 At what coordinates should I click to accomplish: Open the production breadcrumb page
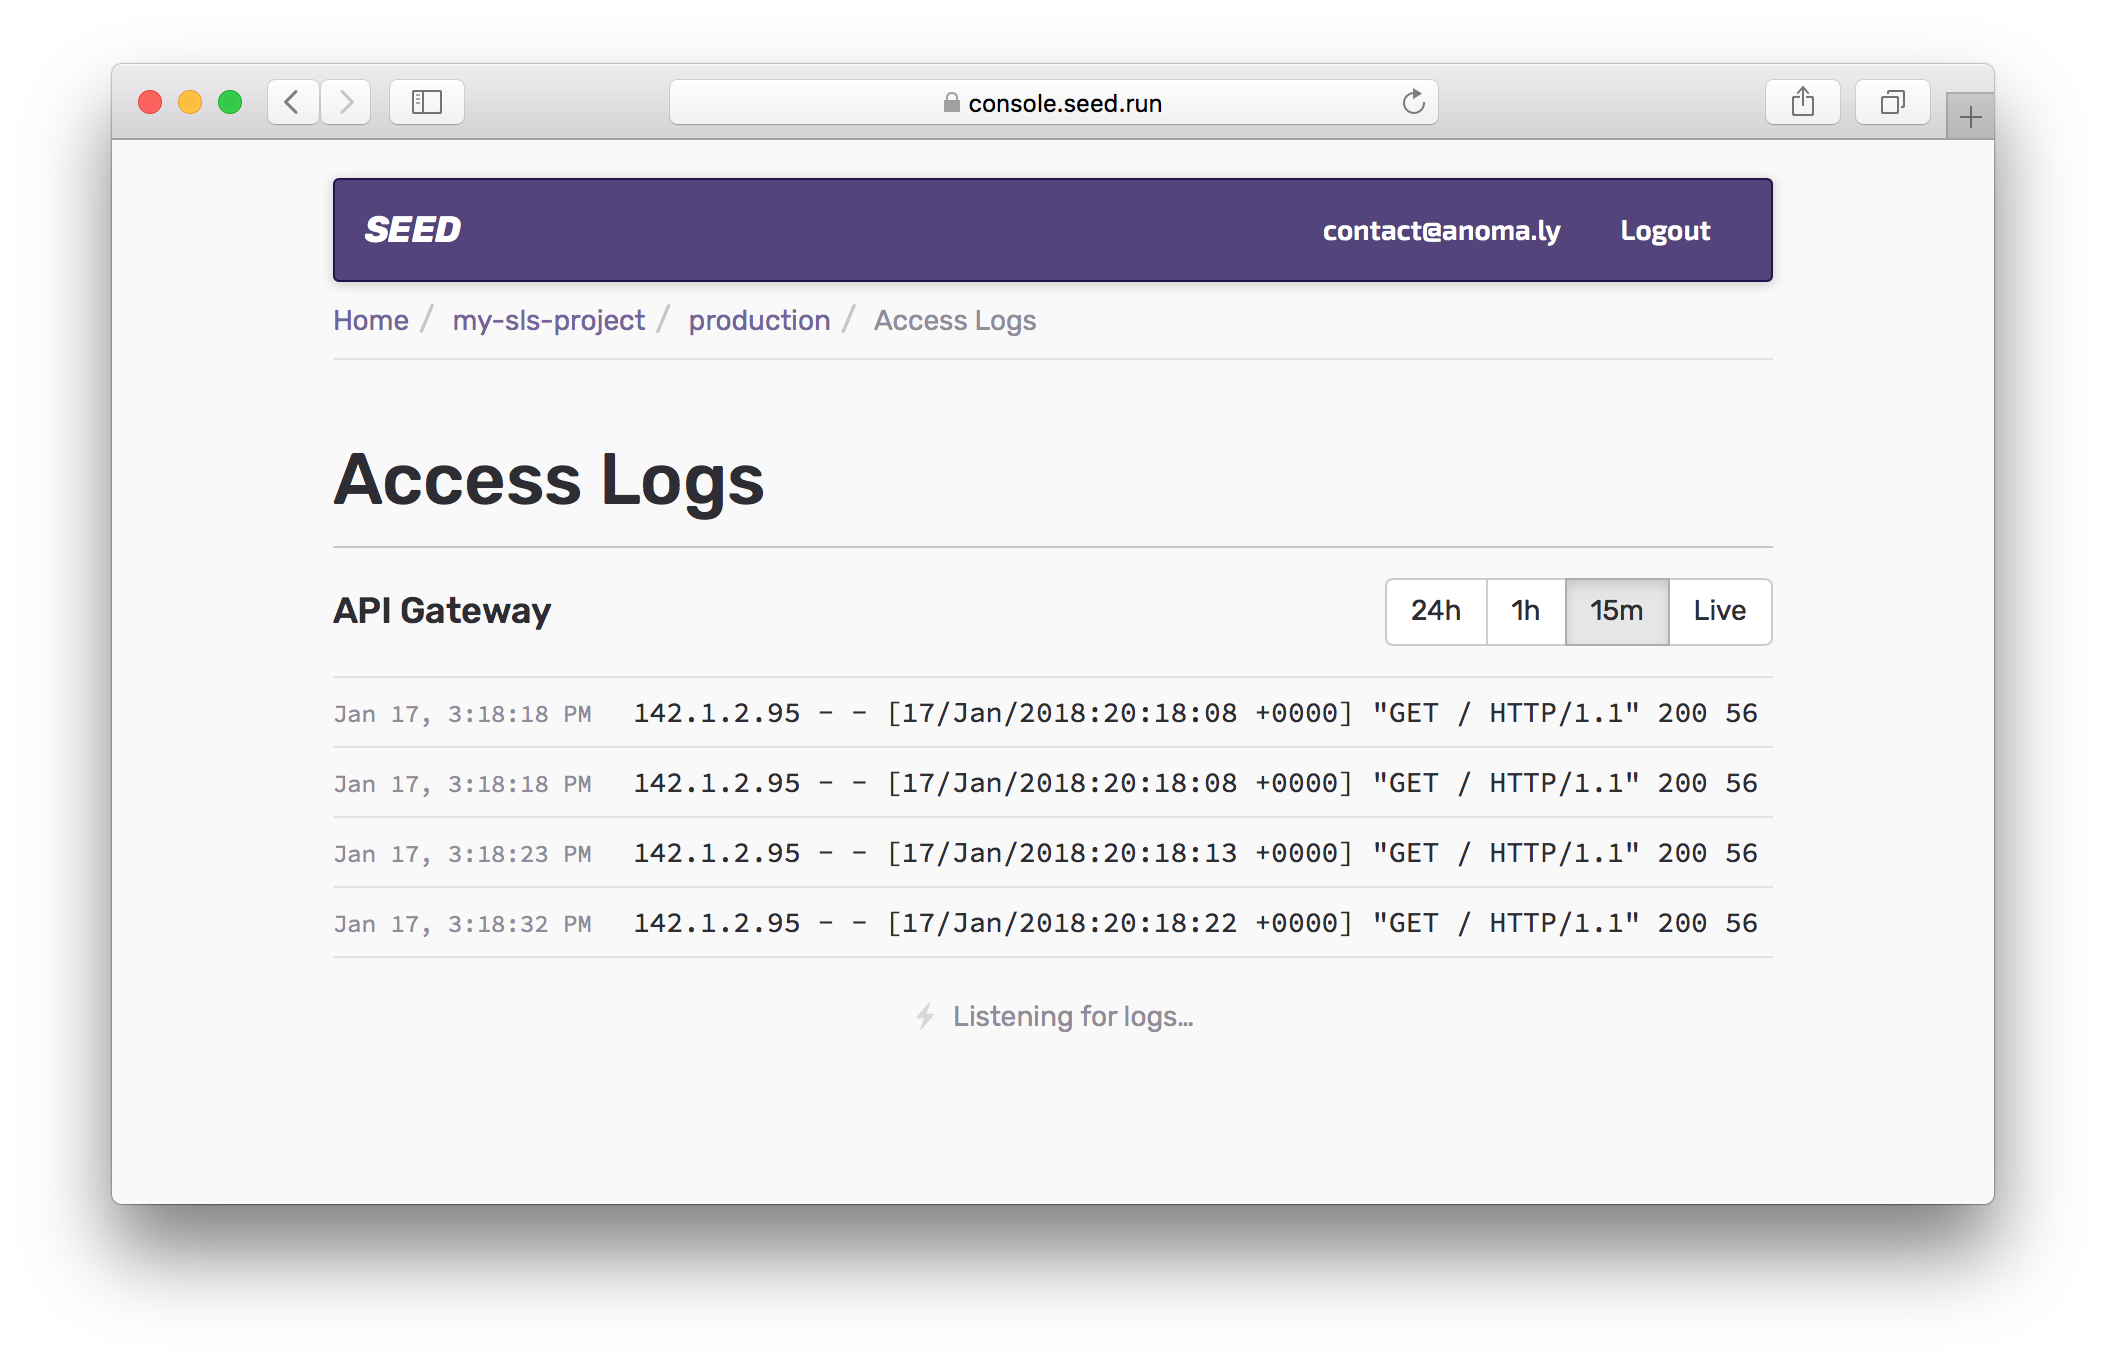coord(759,320)
